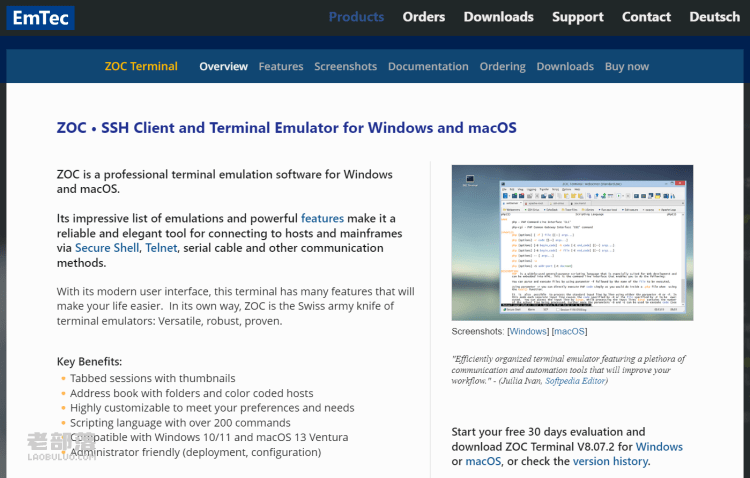Open Downloads tab in ZOC submenu
The image size is (750, 478).
(565, 67)
